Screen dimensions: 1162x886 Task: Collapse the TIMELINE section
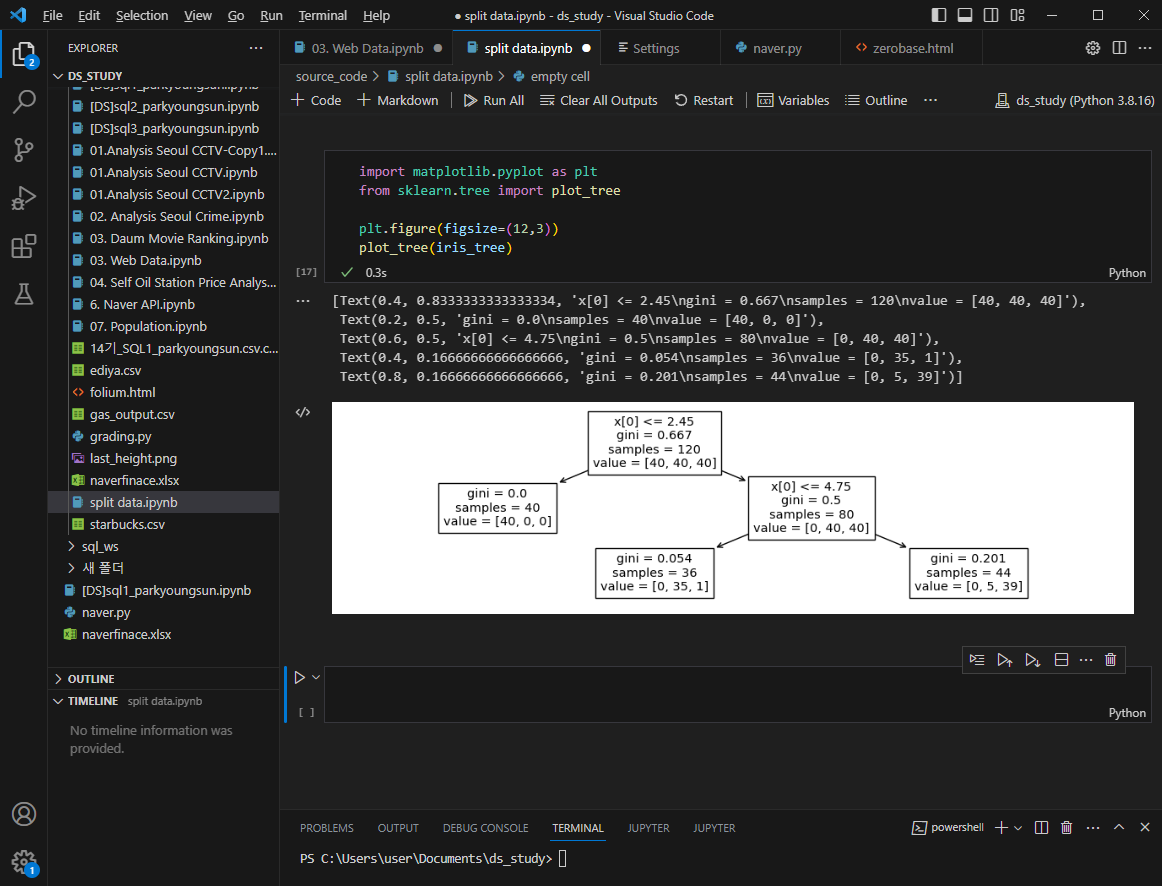(163, 701)
